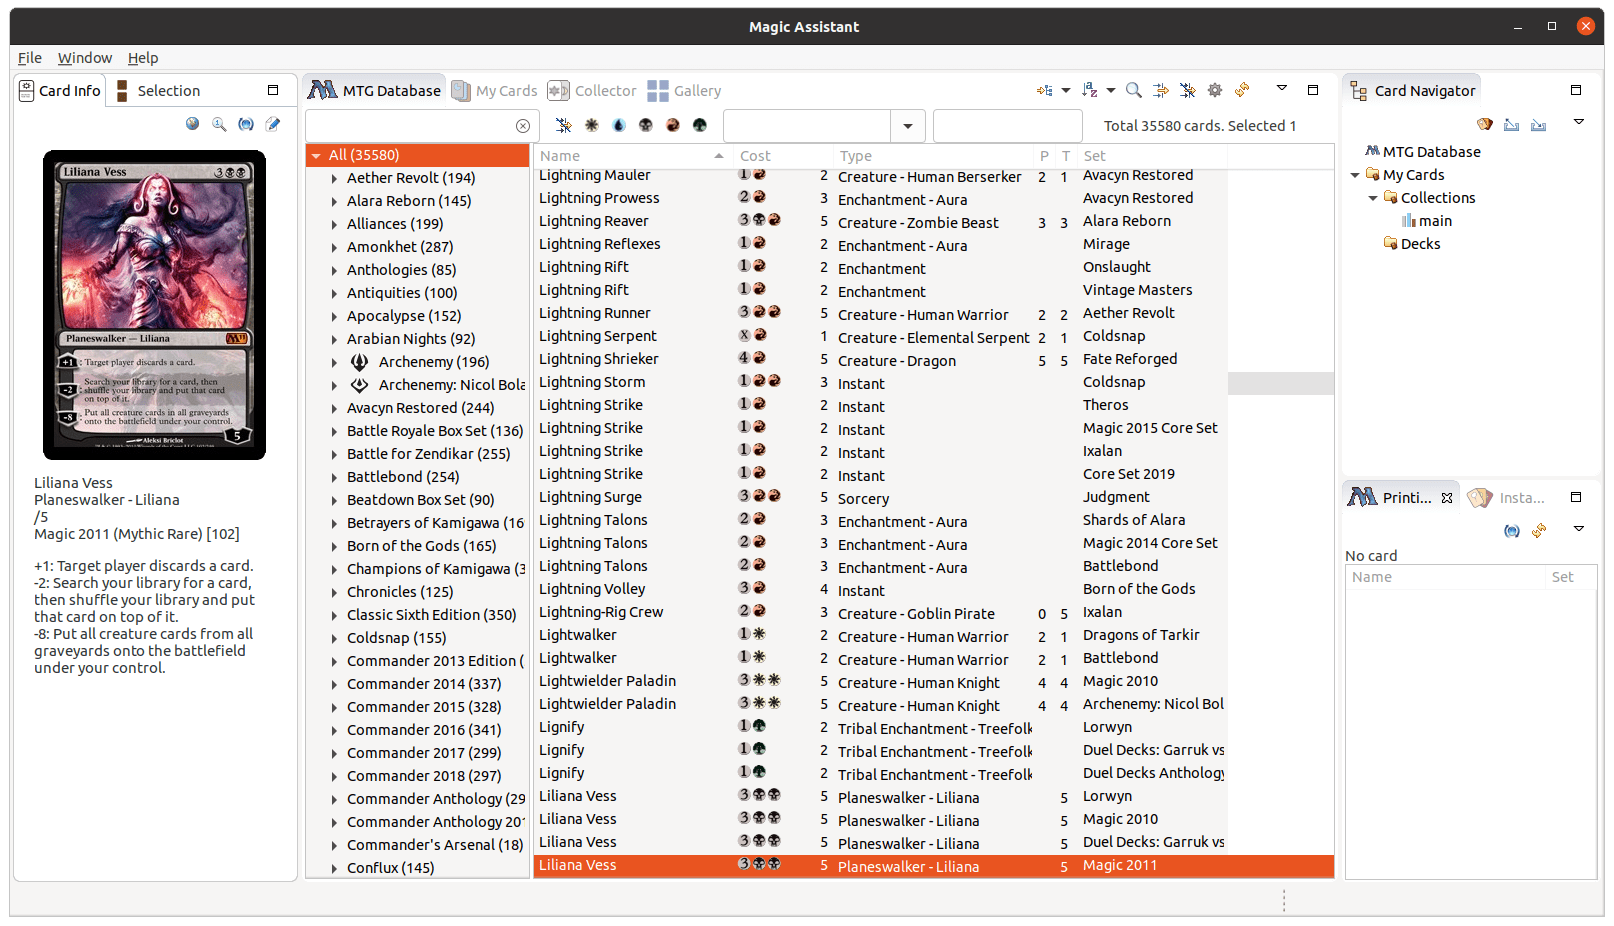Switch to the Instances tab
Screen dimensions: 1614x926
click(1506, 497)
